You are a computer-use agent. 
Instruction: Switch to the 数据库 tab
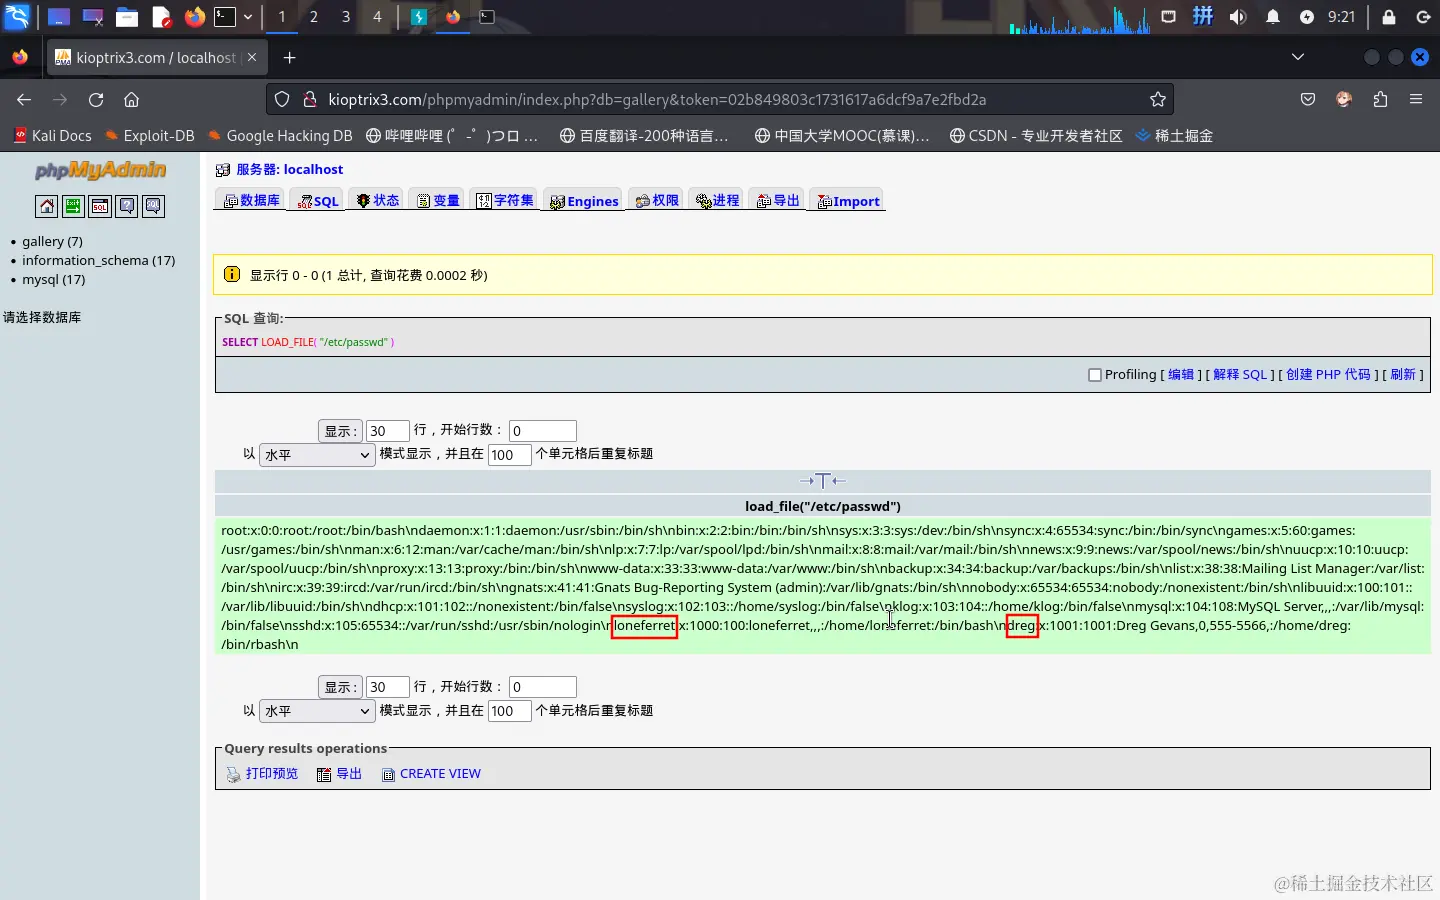251,200
